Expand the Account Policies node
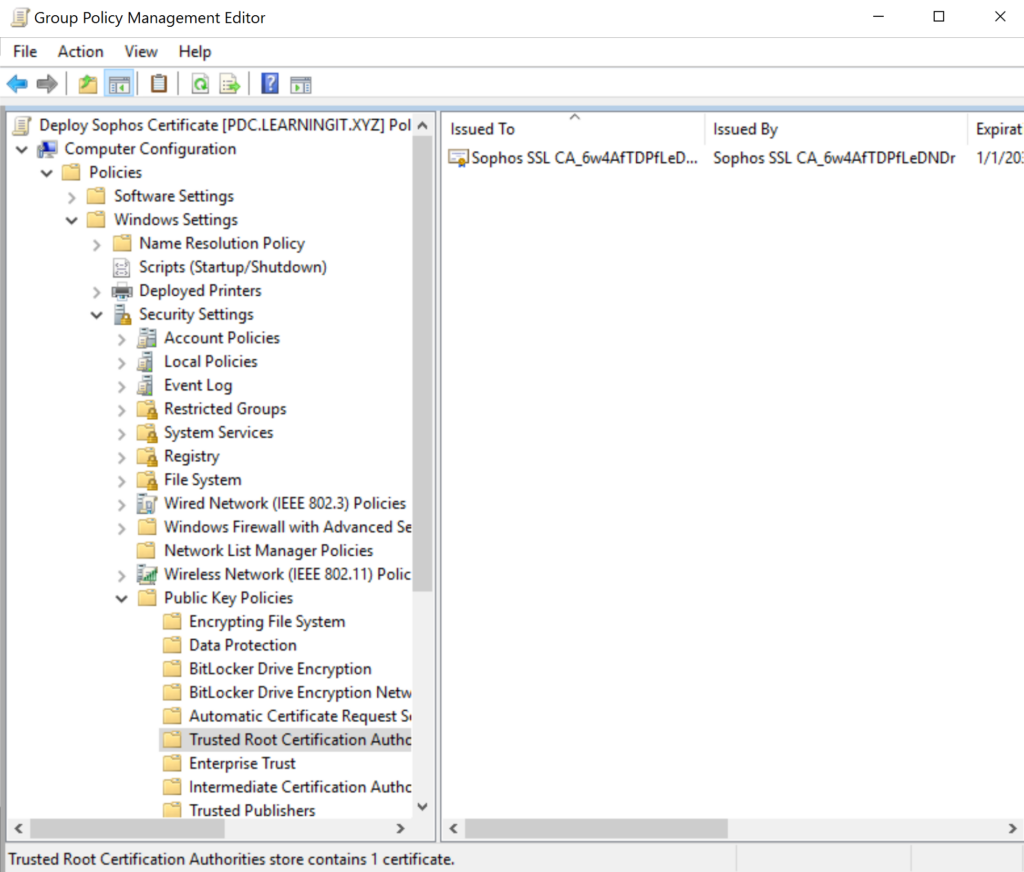Image resolution: width=1024 pixels, height=872 pixels. click(x=121, y=339)
